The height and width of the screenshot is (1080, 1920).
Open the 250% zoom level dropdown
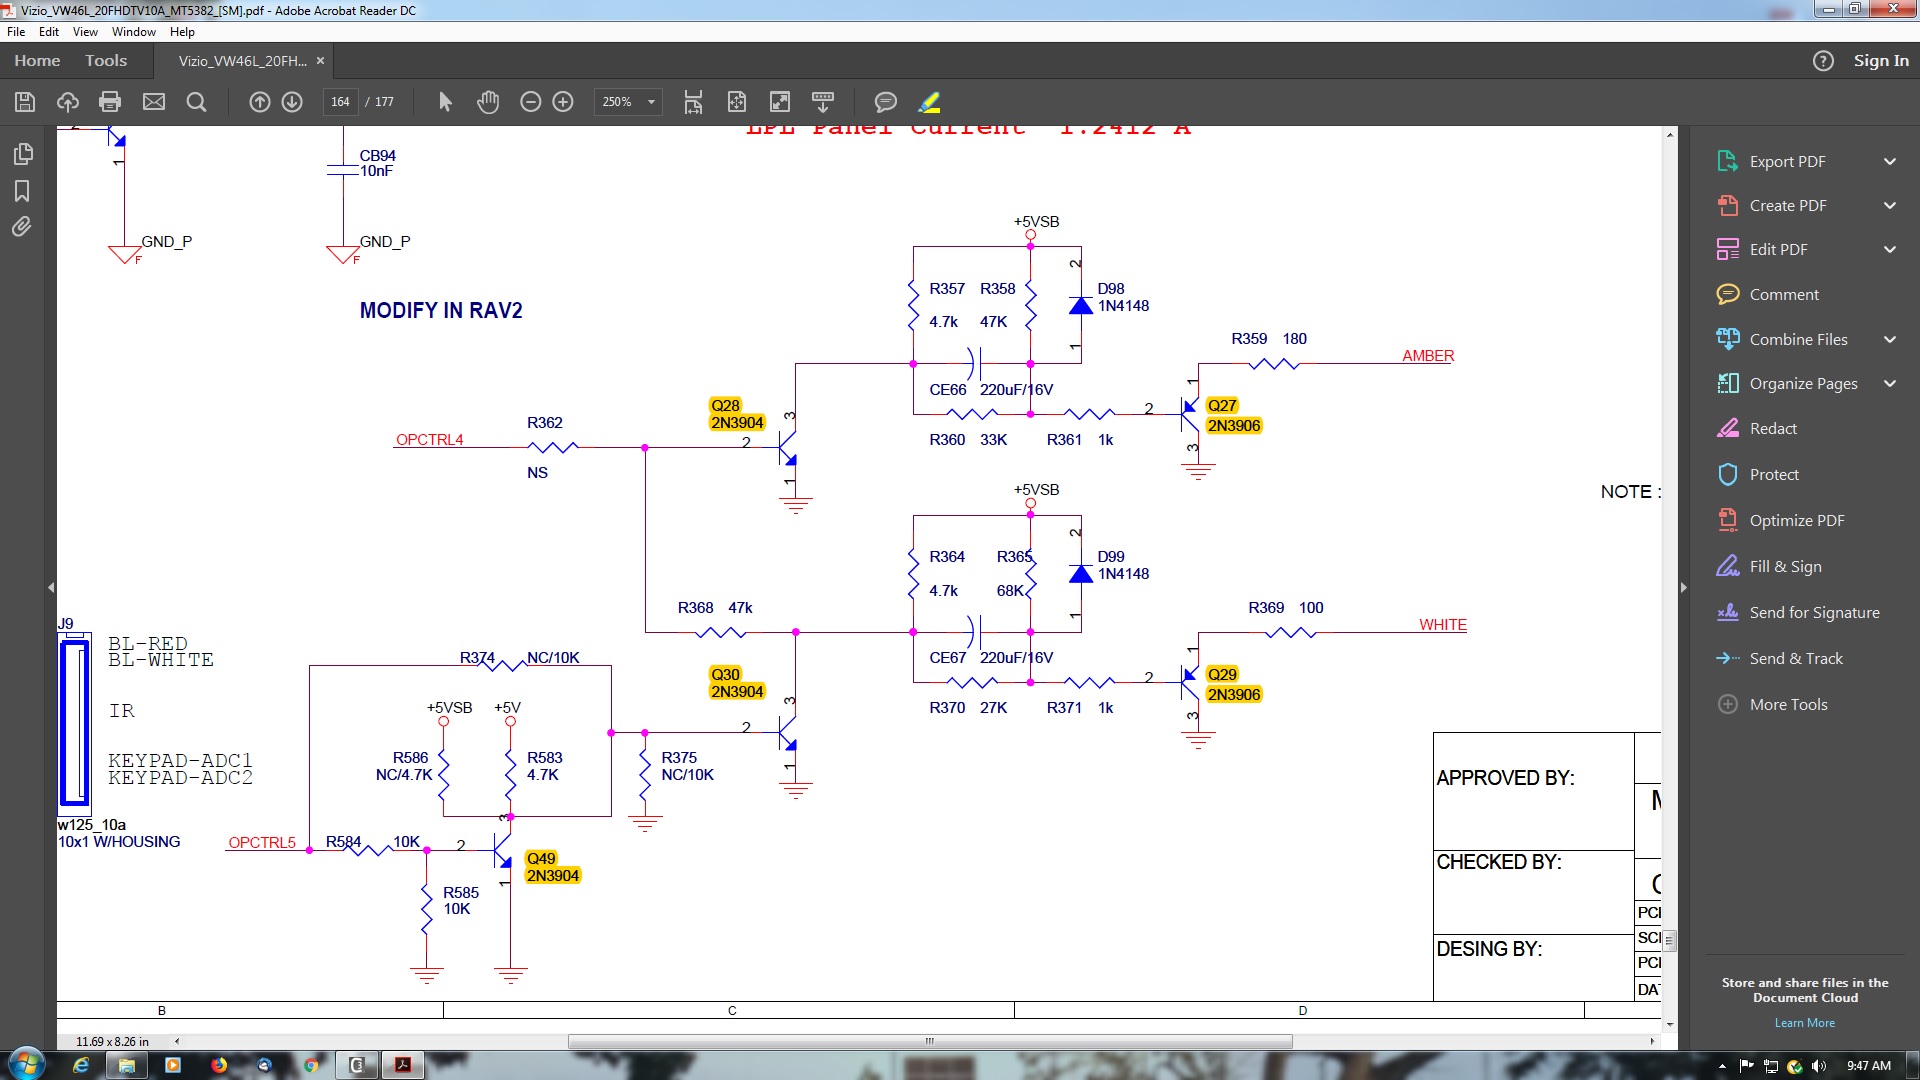[x=651, y=102]
